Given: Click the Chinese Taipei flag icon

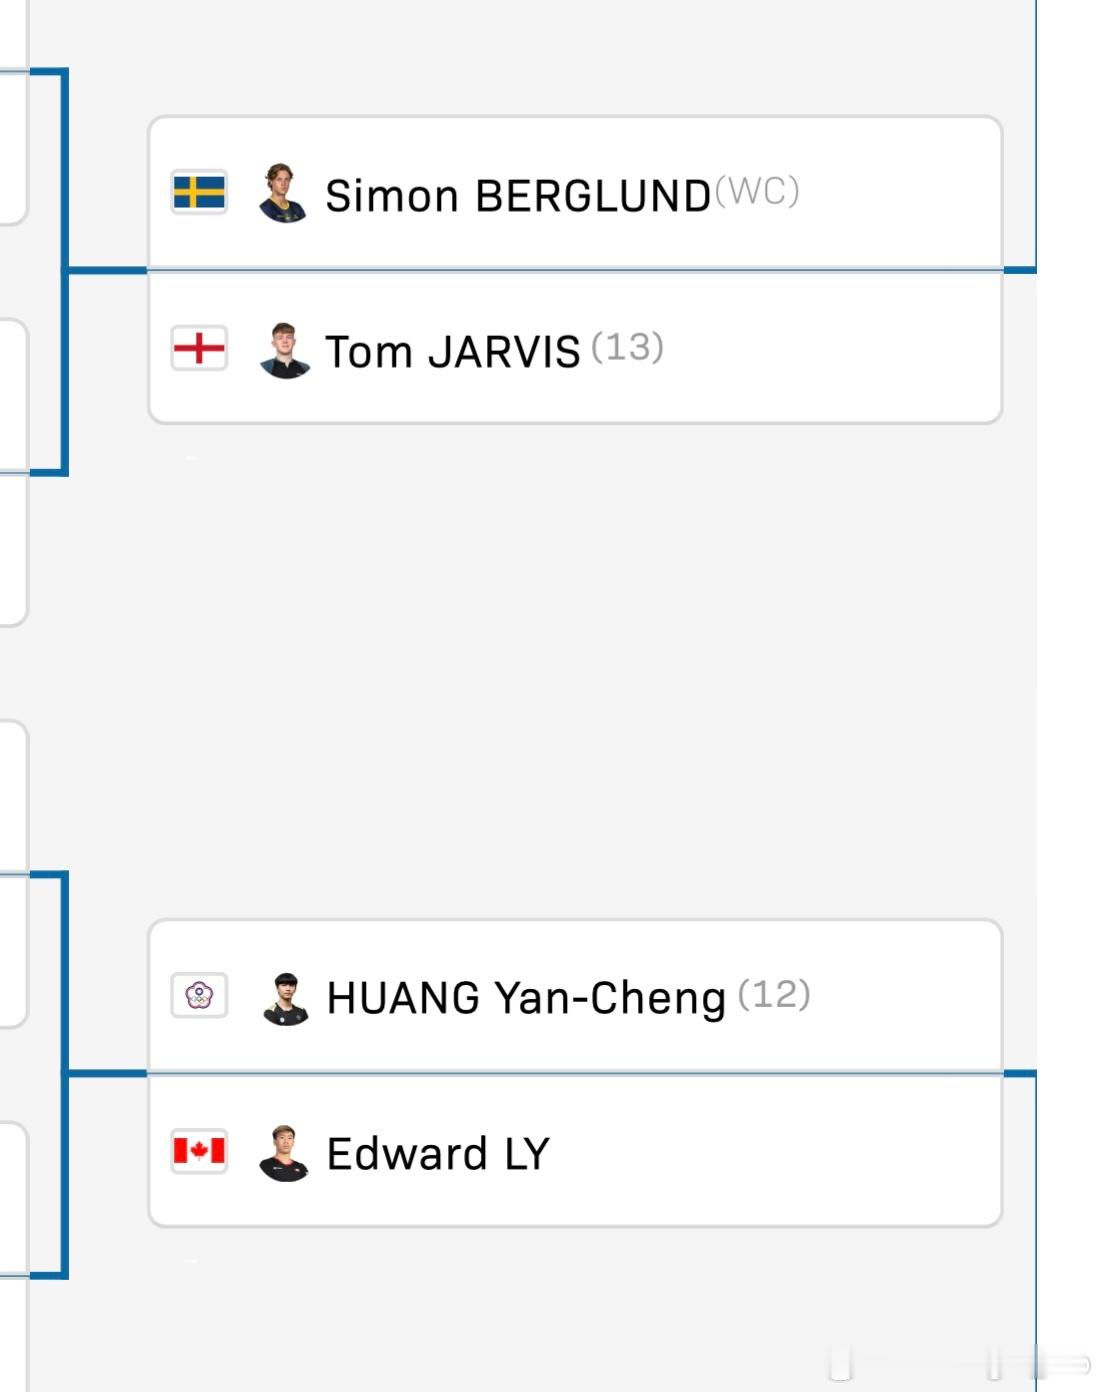Looking at the screenshot, I should coord(199,995).
